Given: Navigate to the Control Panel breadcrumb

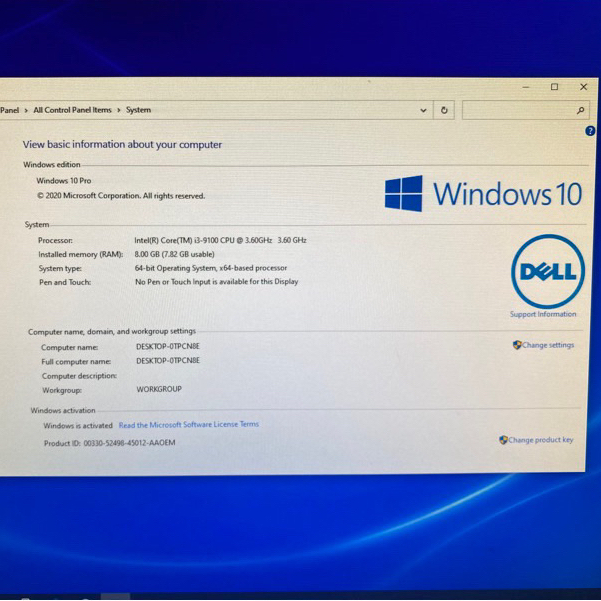Looking at the screenshot, I should [9, 110].
